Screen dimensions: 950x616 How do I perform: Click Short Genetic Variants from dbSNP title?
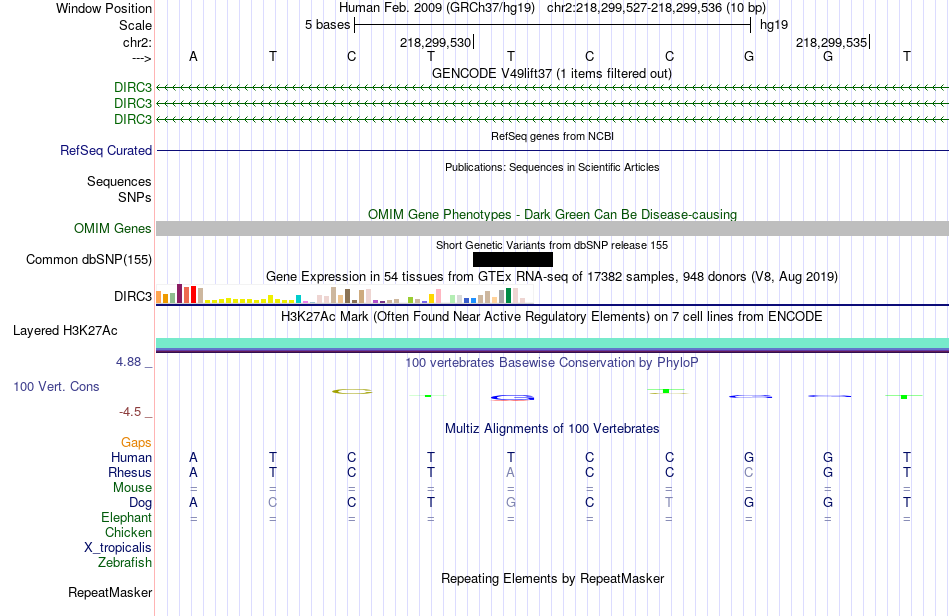(x=552, y=245)
